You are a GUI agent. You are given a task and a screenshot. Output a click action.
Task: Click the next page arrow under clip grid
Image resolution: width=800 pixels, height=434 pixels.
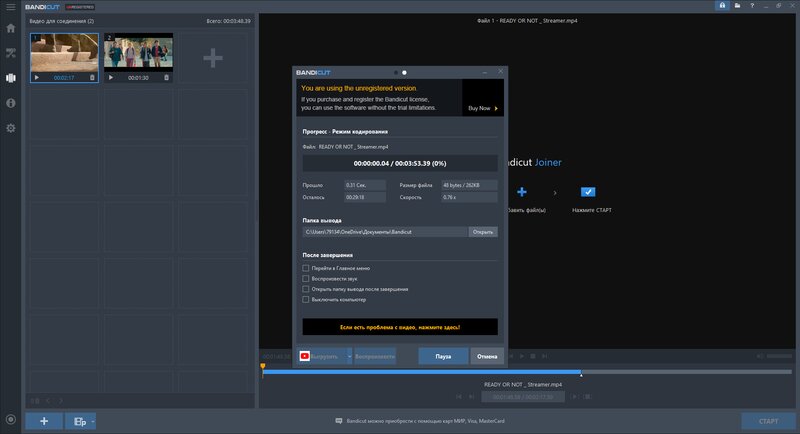coord(61,401)
